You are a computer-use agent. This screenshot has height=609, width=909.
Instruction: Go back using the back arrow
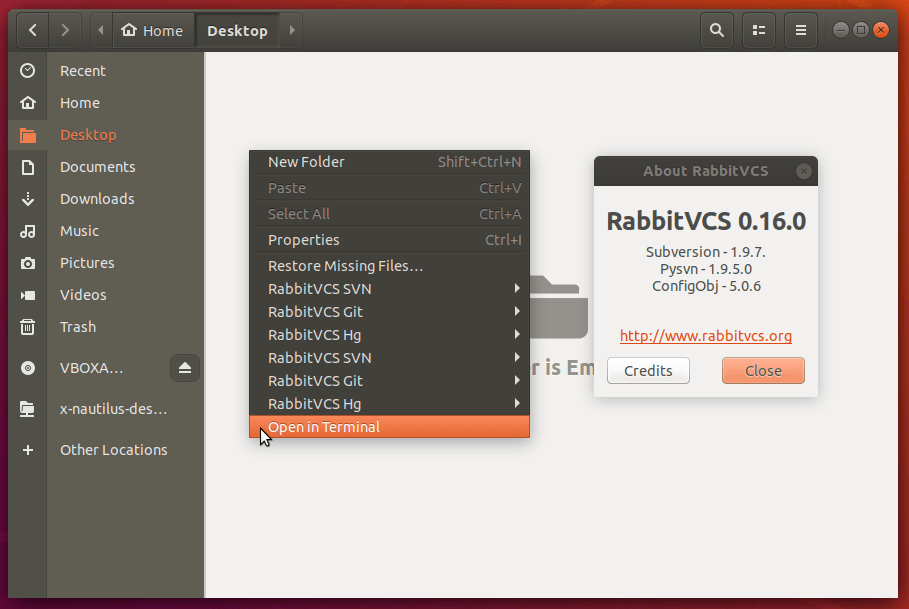(32, 30)
